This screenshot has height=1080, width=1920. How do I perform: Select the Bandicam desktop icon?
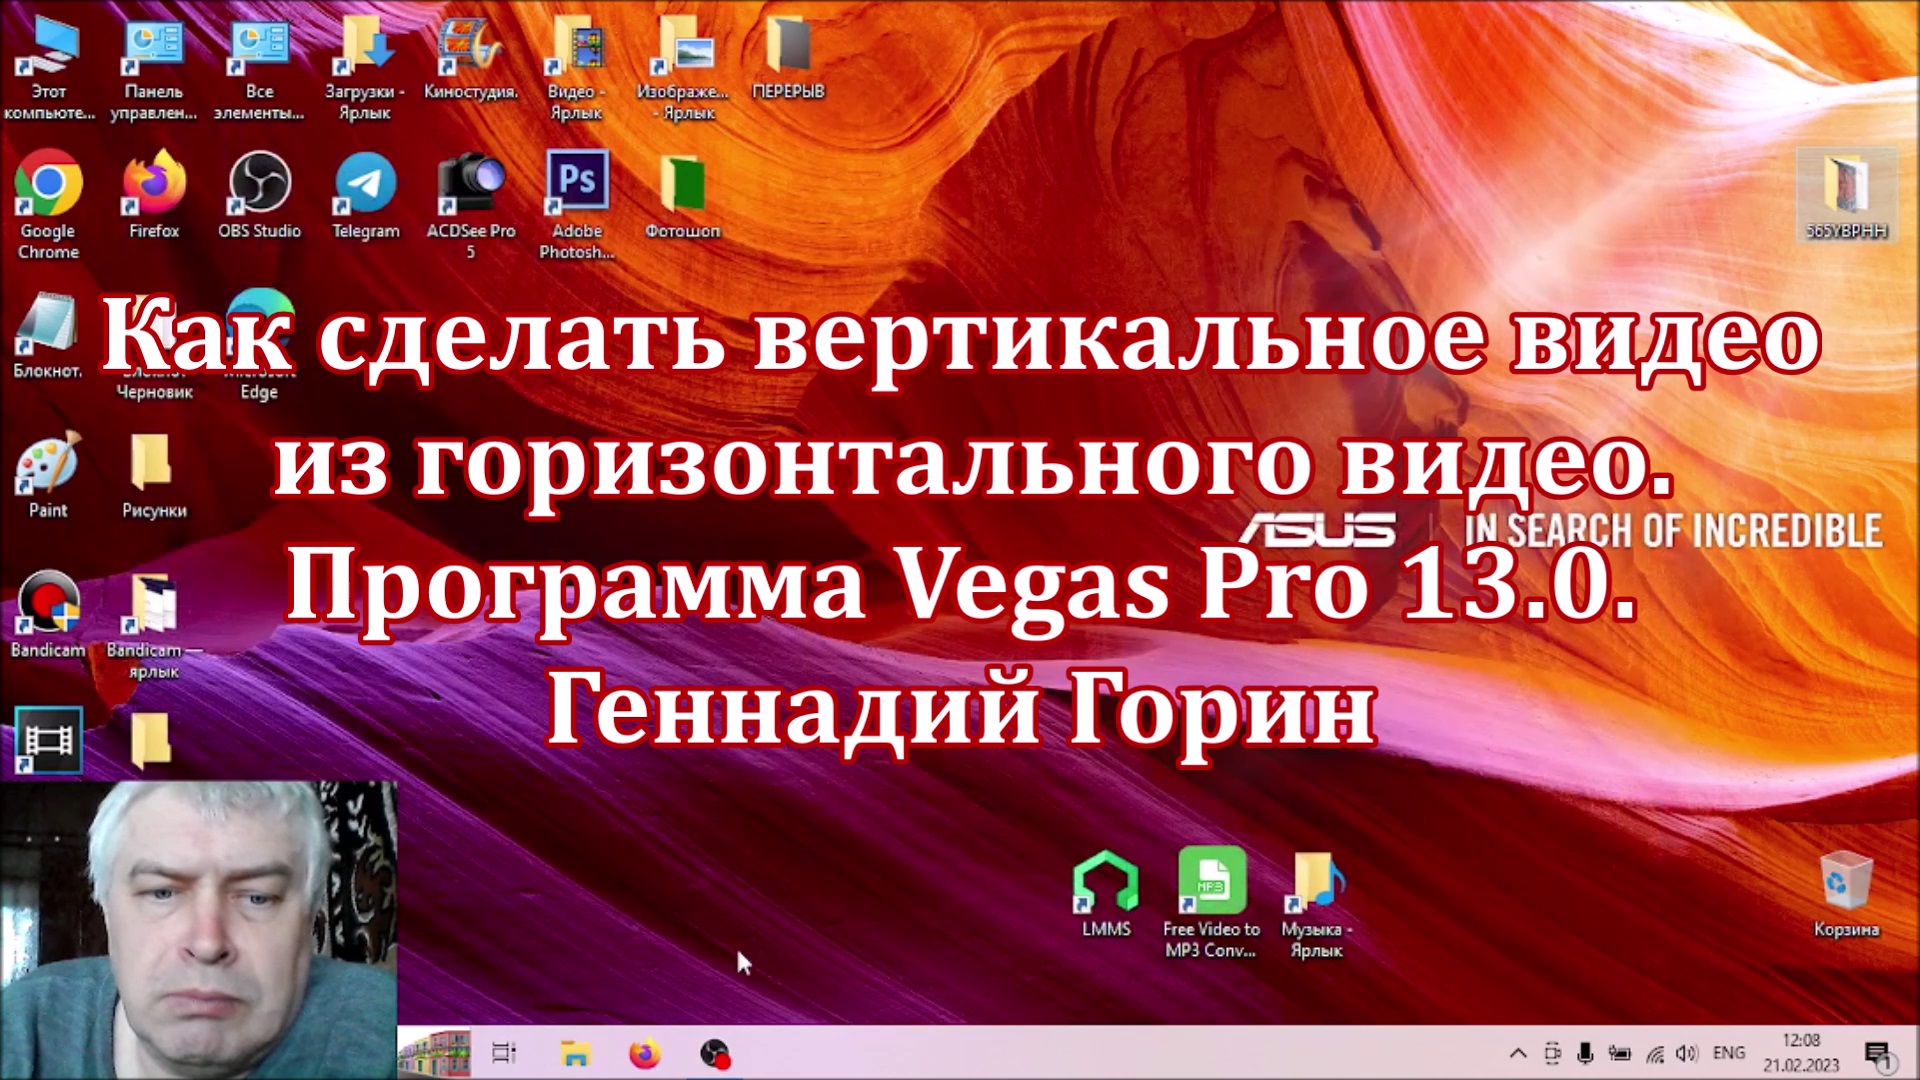pyautogui.click(x=47, y=606)
